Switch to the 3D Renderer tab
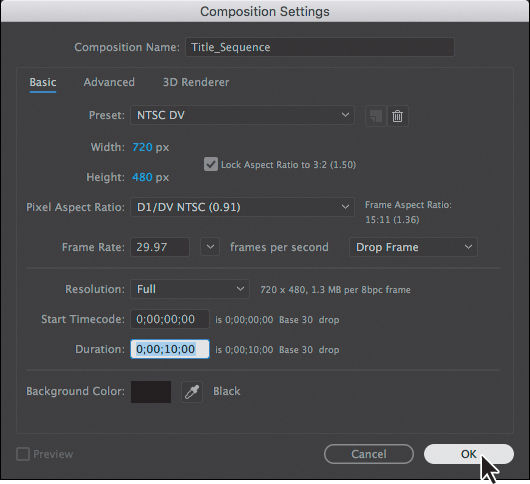 [196, 82]
